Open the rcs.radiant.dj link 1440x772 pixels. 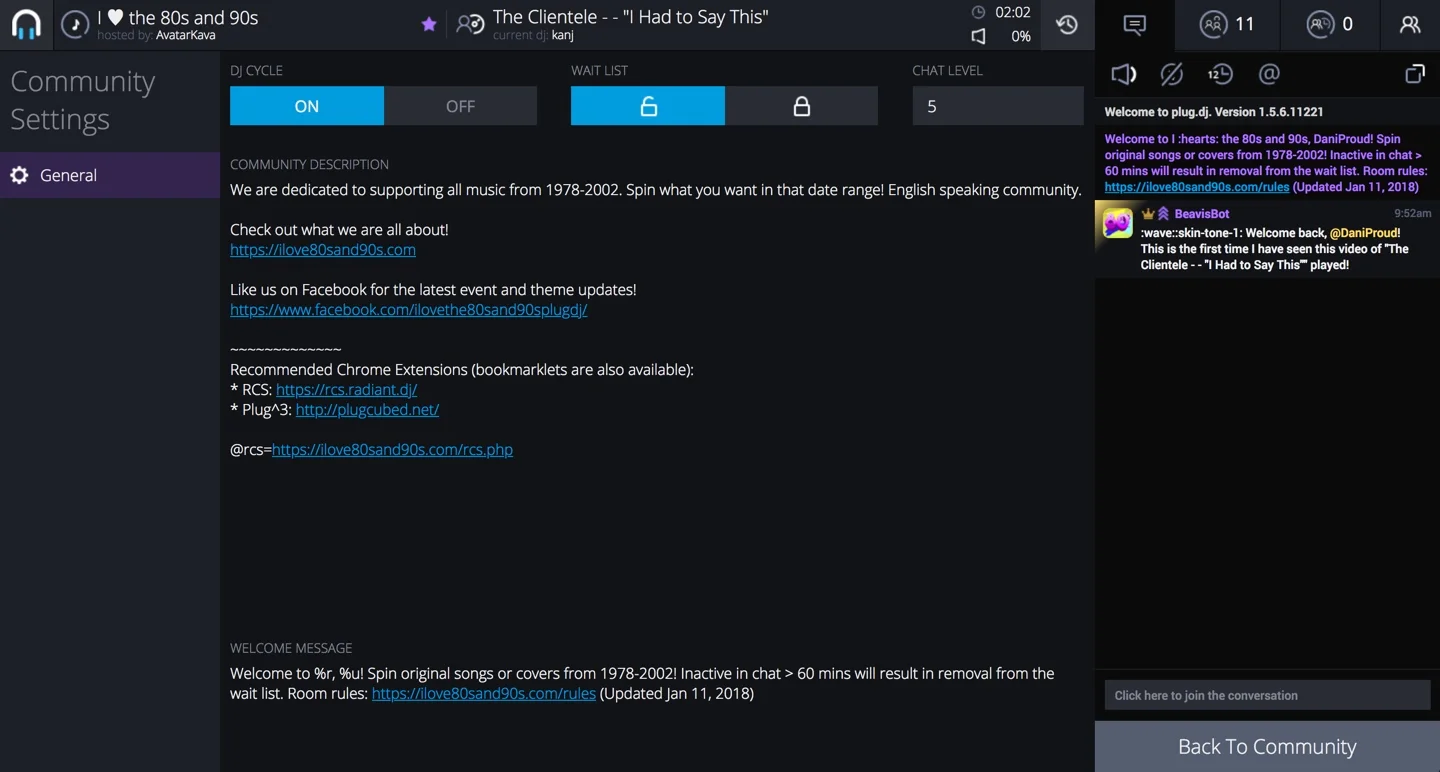[346, 390]
